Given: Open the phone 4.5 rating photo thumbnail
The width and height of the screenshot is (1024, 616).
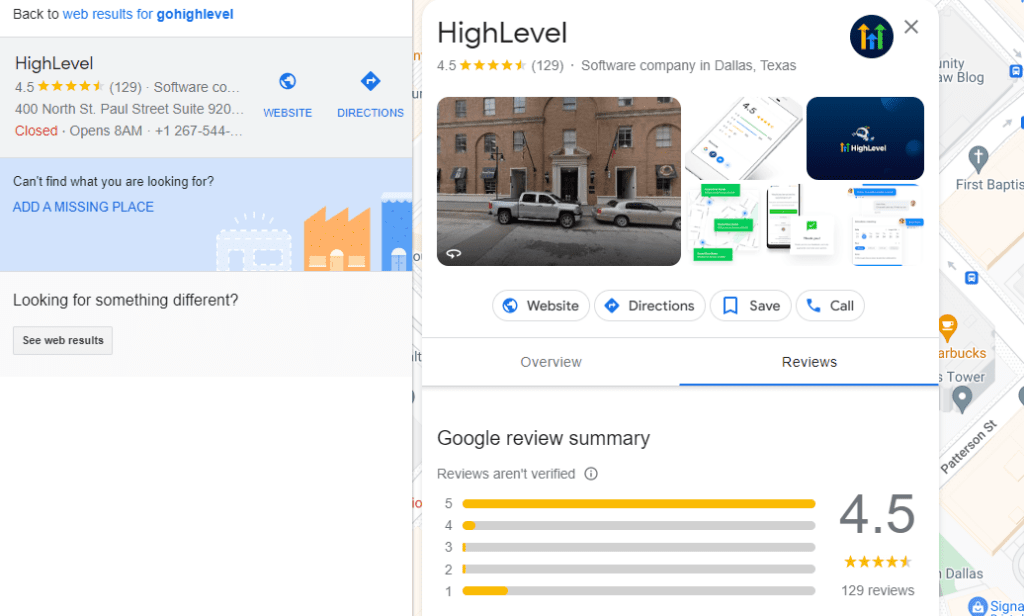Looking at the screenshot, I should 743,138.
